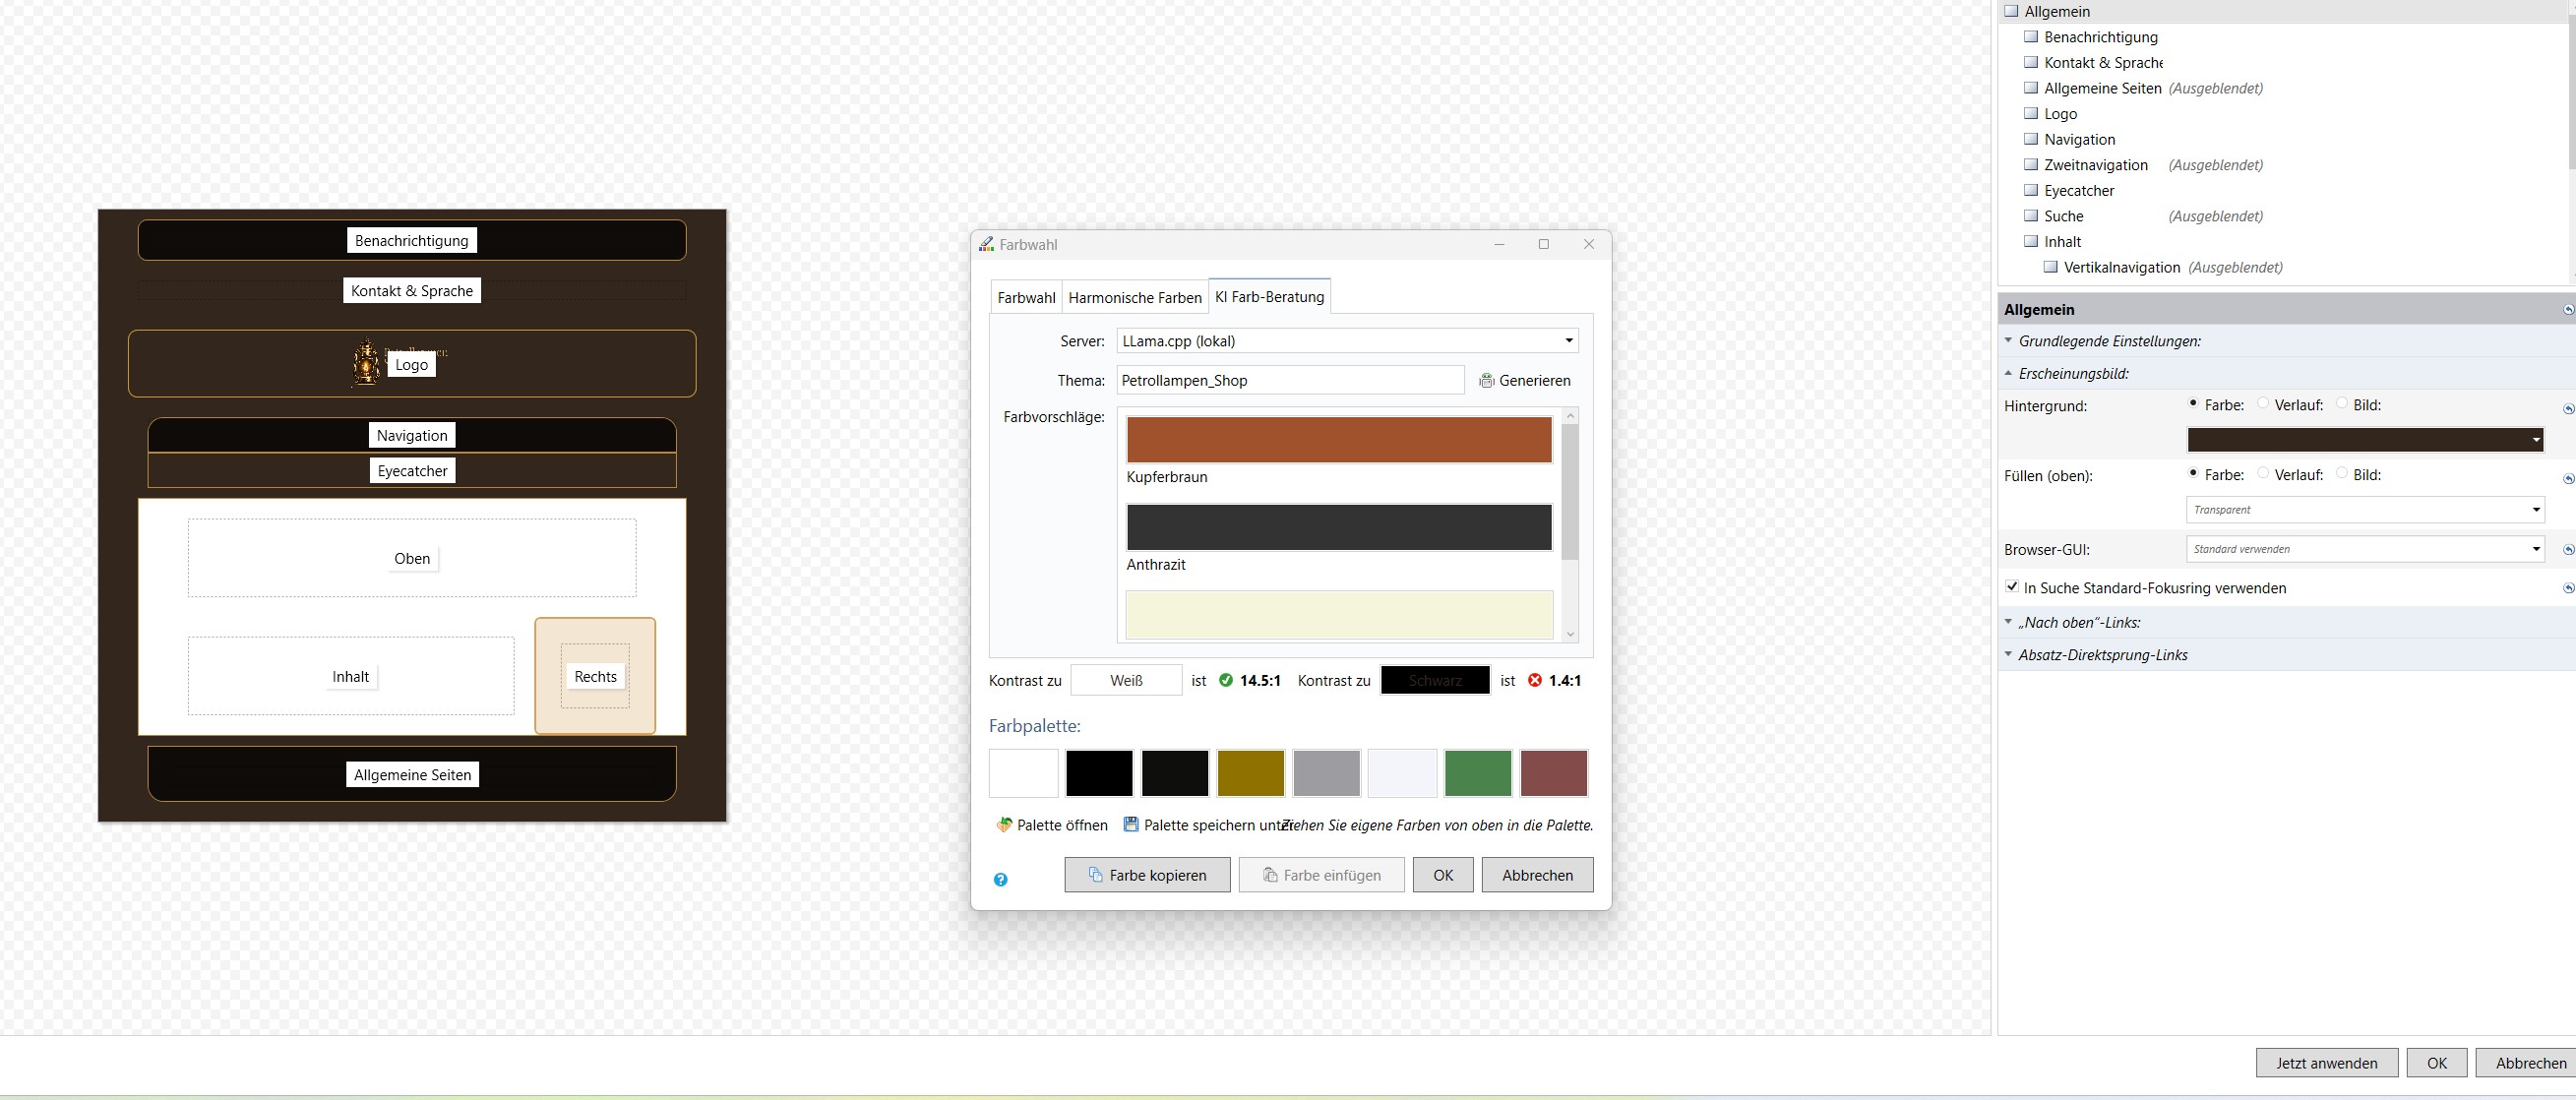Open the Hintergrund dark color dropdown

click(2365, 440)
